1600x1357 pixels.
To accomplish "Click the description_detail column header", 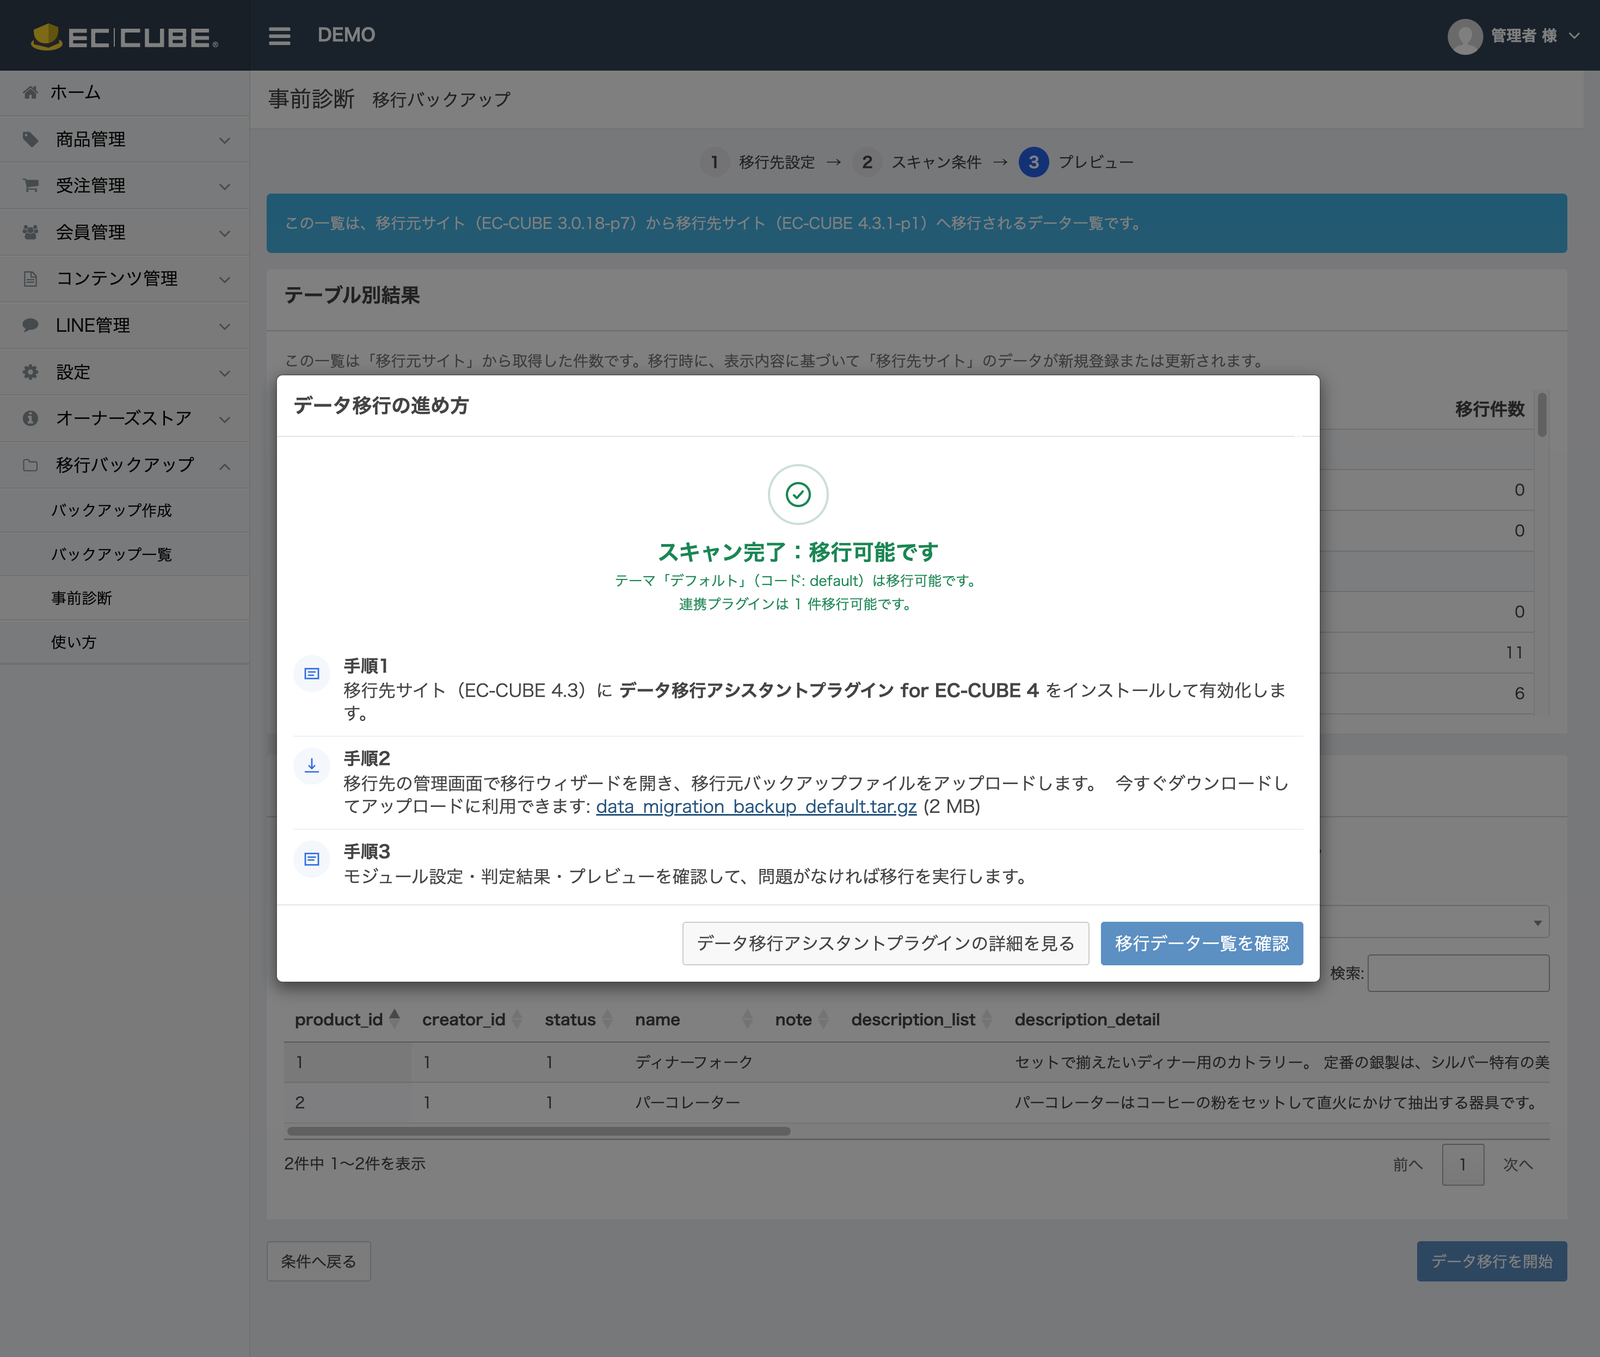I will pos(1087,1019).
